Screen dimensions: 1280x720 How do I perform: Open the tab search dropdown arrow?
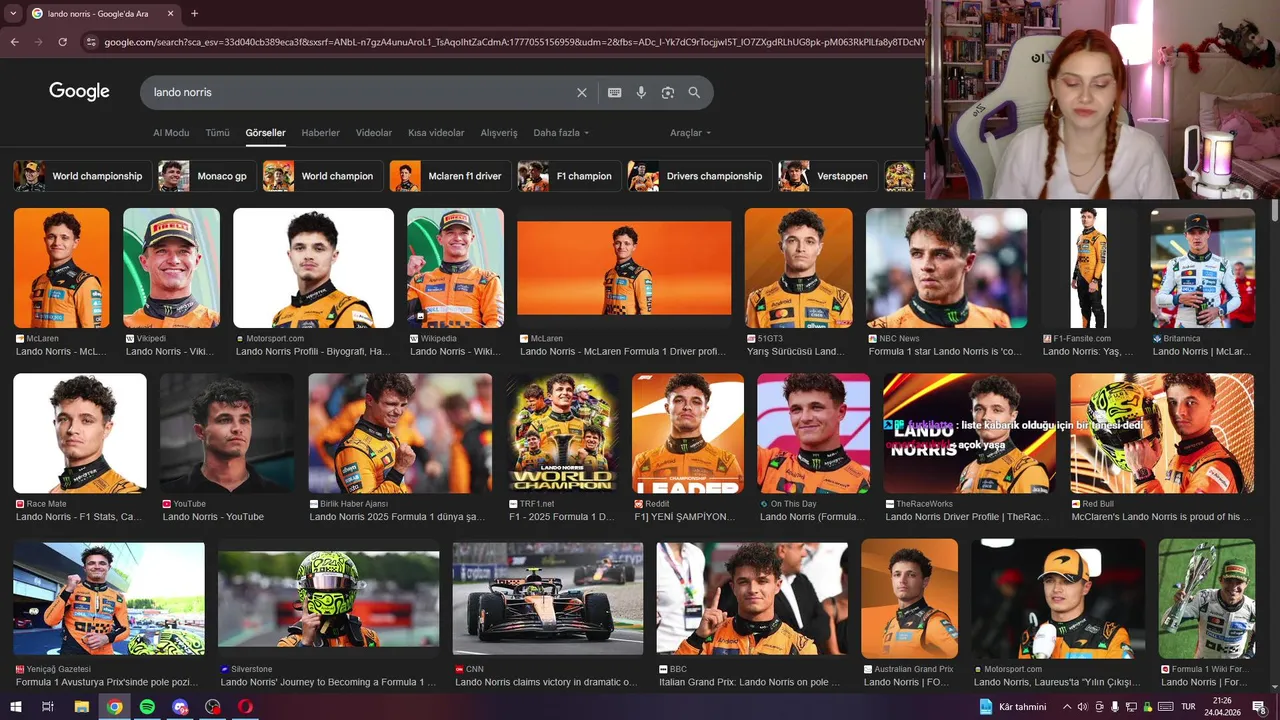[13, 14]
